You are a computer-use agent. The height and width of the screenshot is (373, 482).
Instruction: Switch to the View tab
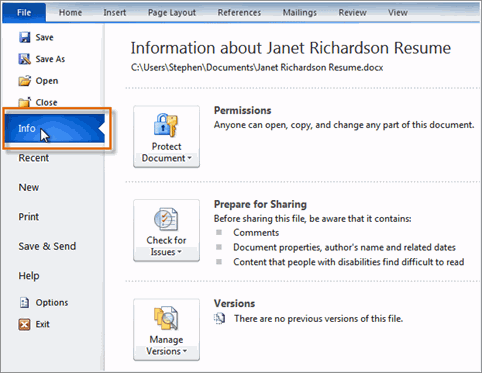tap(398, 13)
